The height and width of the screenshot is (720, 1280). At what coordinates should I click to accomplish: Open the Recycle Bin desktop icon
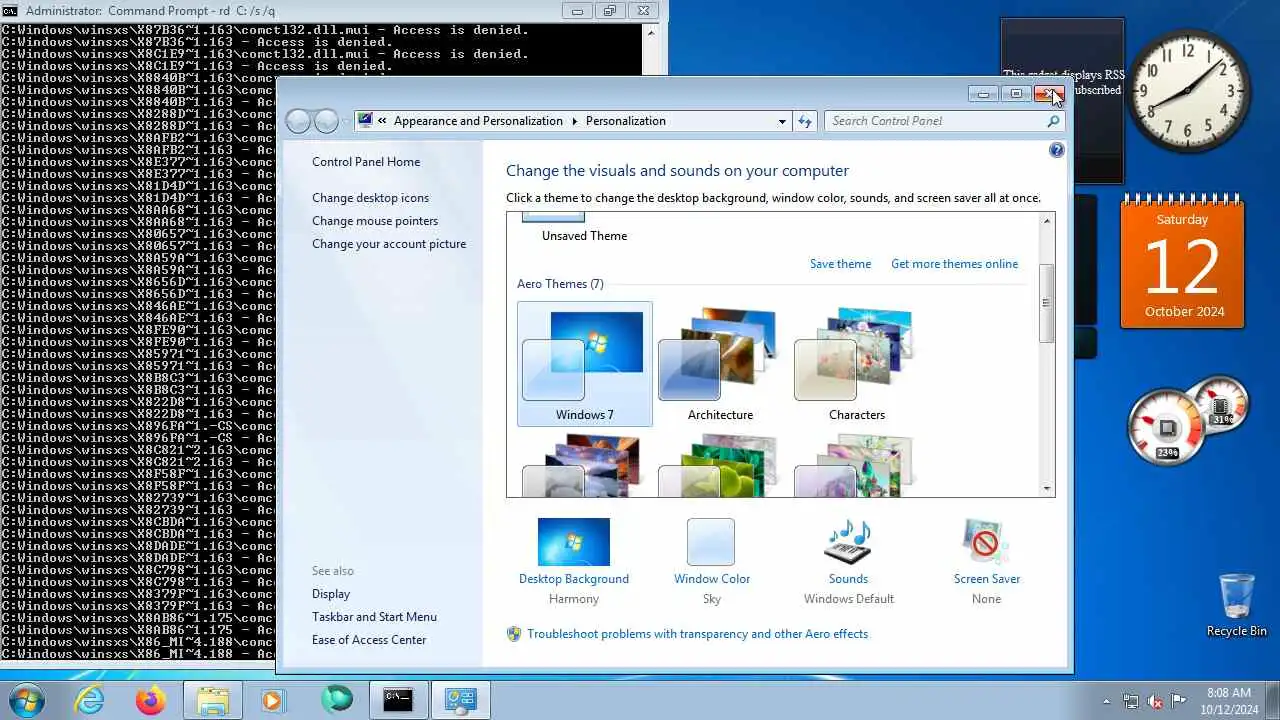pos(1236,605)
